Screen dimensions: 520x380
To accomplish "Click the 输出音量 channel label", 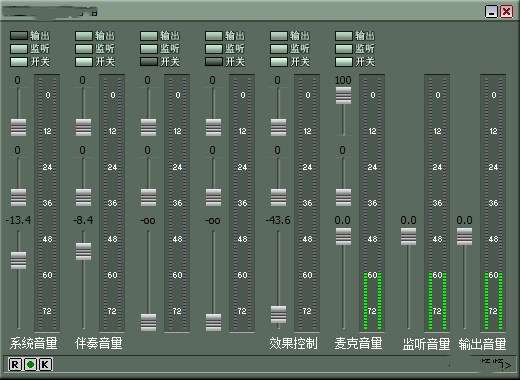I will (x=482, y=344).
